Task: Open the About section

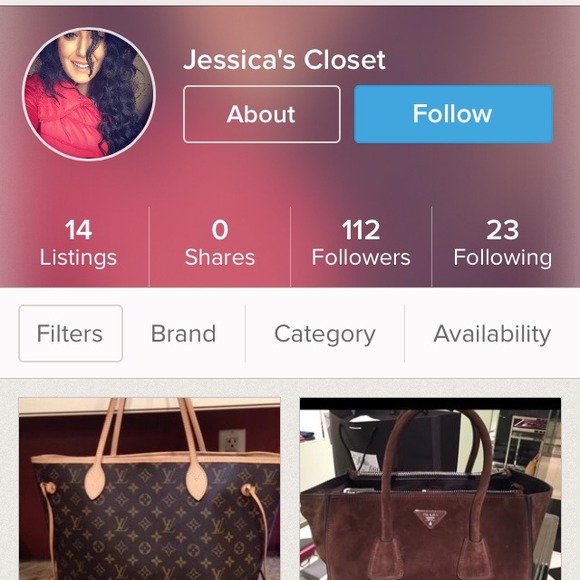Action: coord(262,114)
